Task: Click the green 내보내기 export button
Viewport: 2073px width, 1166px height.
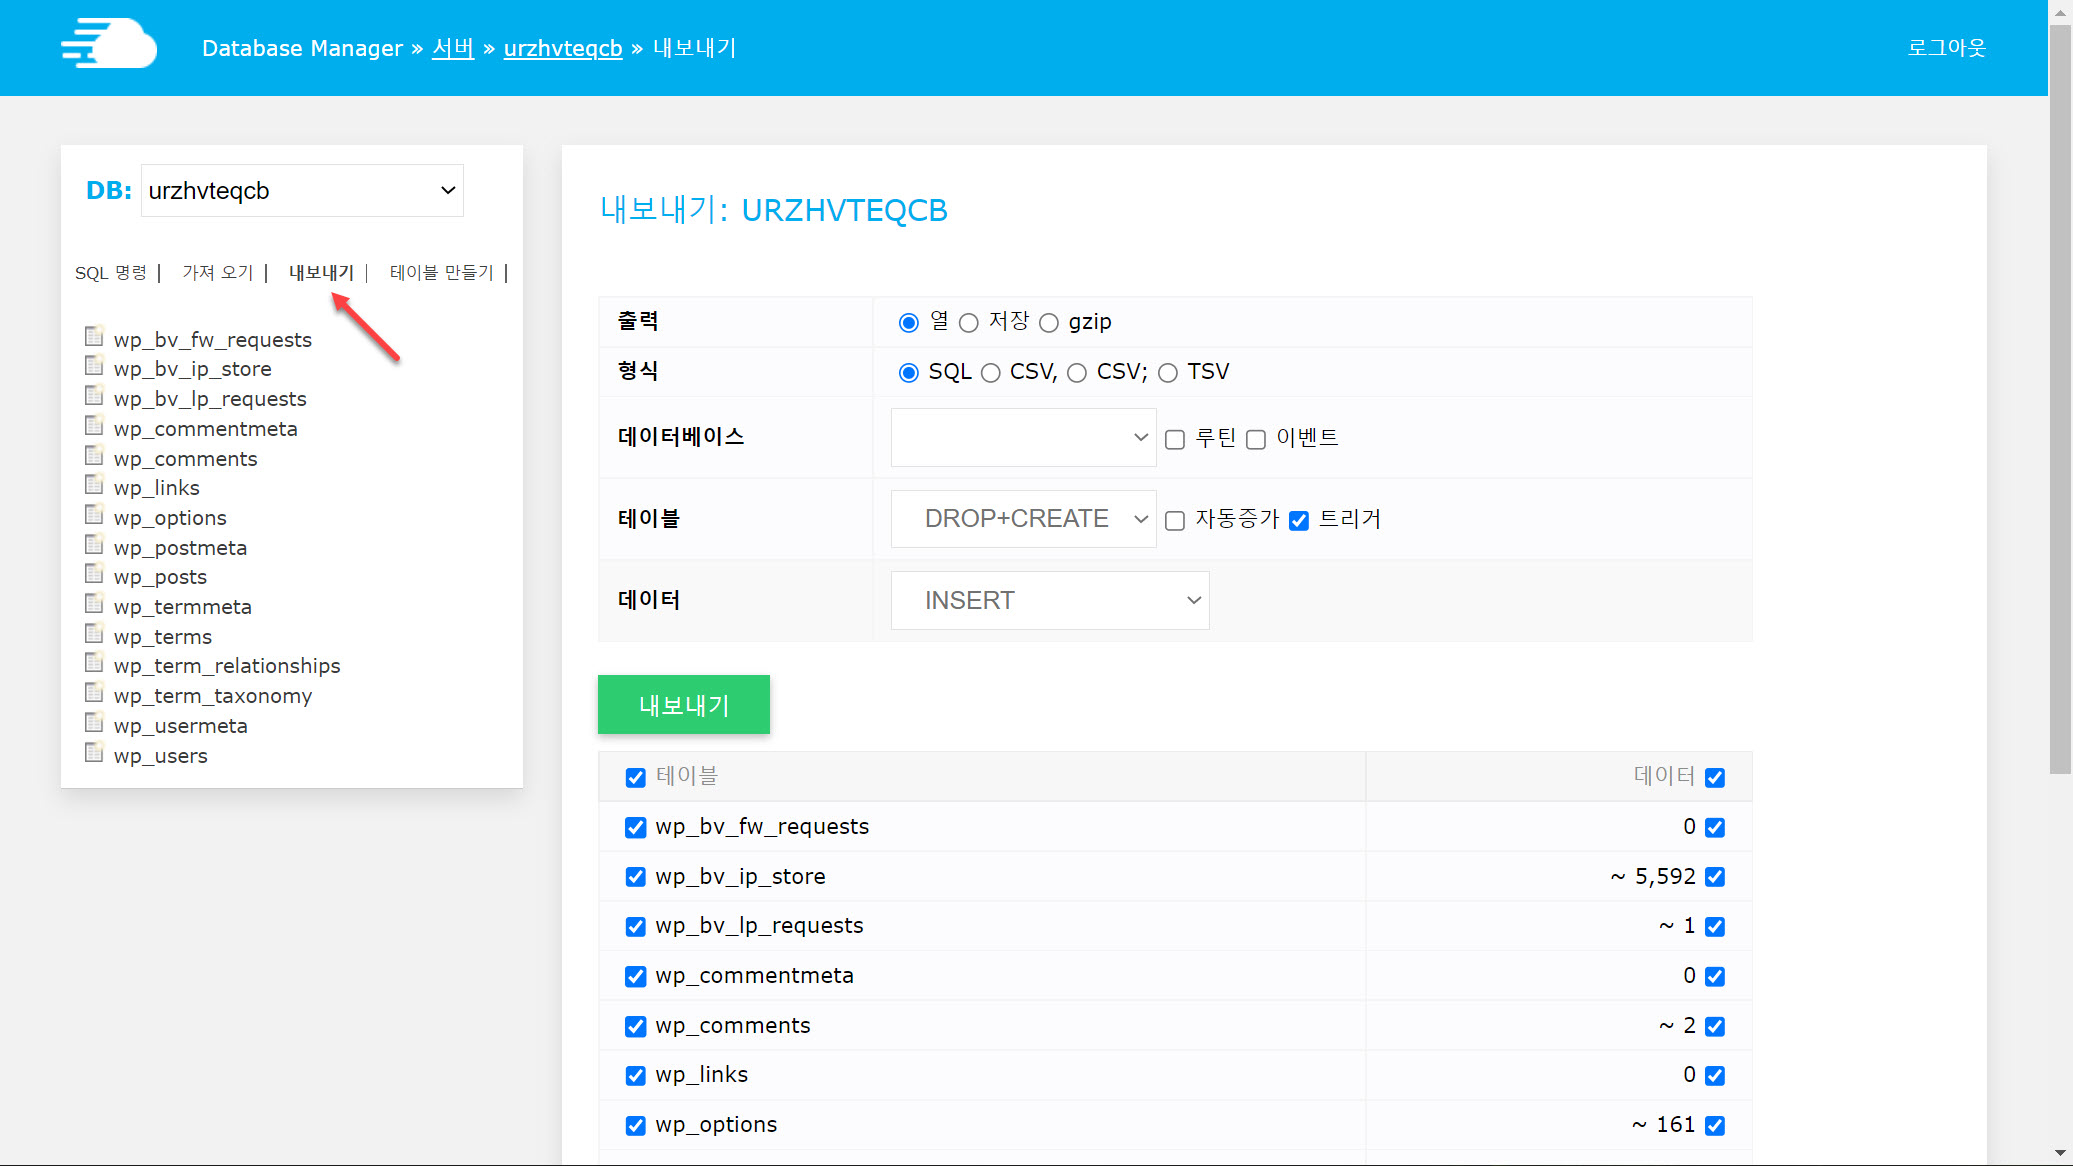Action: (683, 705)
